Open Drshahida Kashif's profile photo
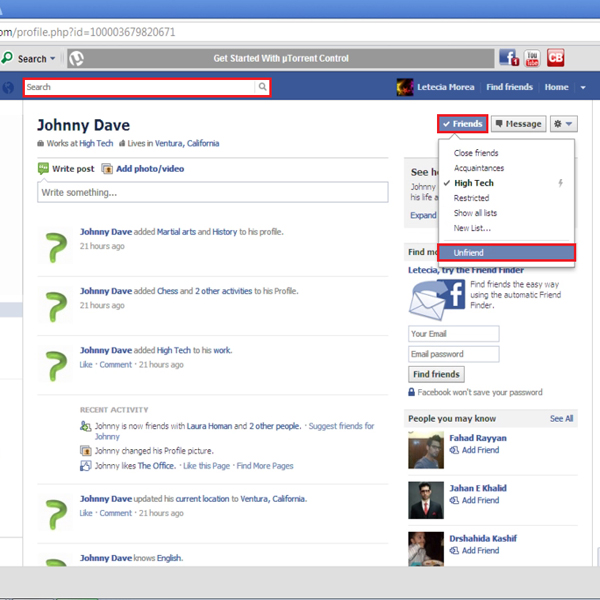 [426, 549]
